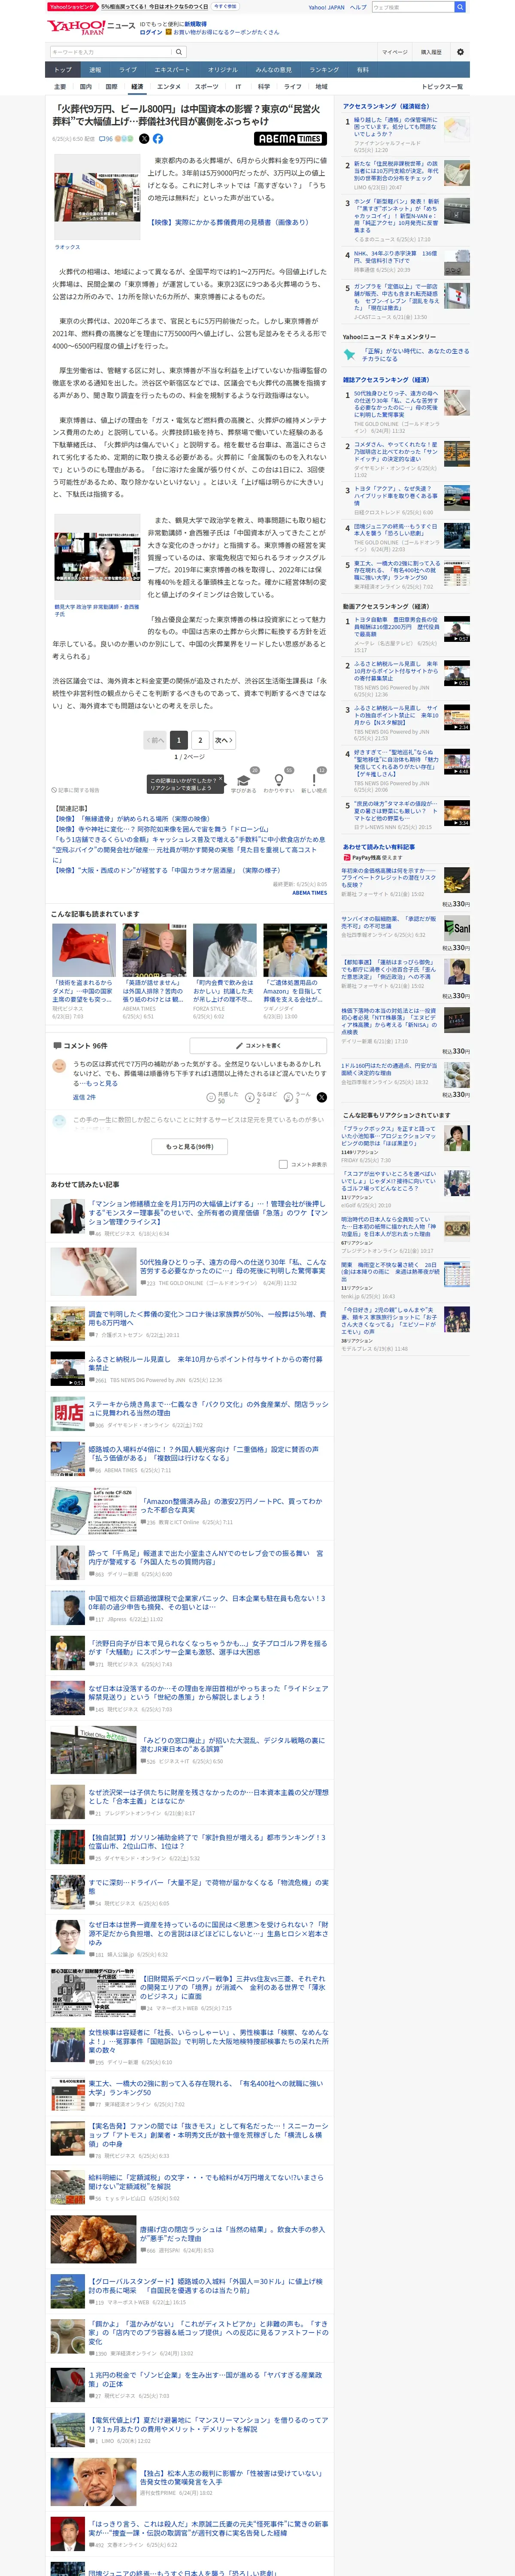
Task: Open the crematorium article main photo
Action: pos(97,198)
